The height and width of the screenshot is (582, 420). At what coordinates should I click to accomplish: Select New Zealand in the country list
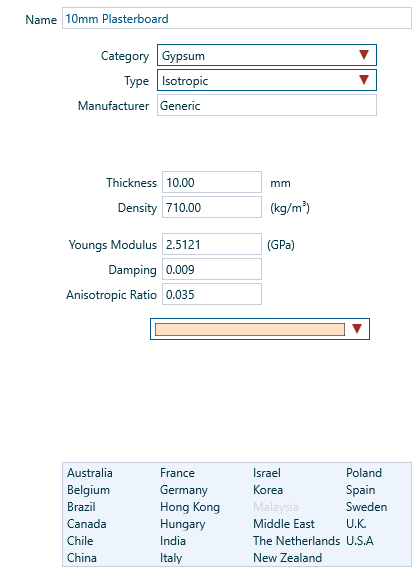click(288, 558)
